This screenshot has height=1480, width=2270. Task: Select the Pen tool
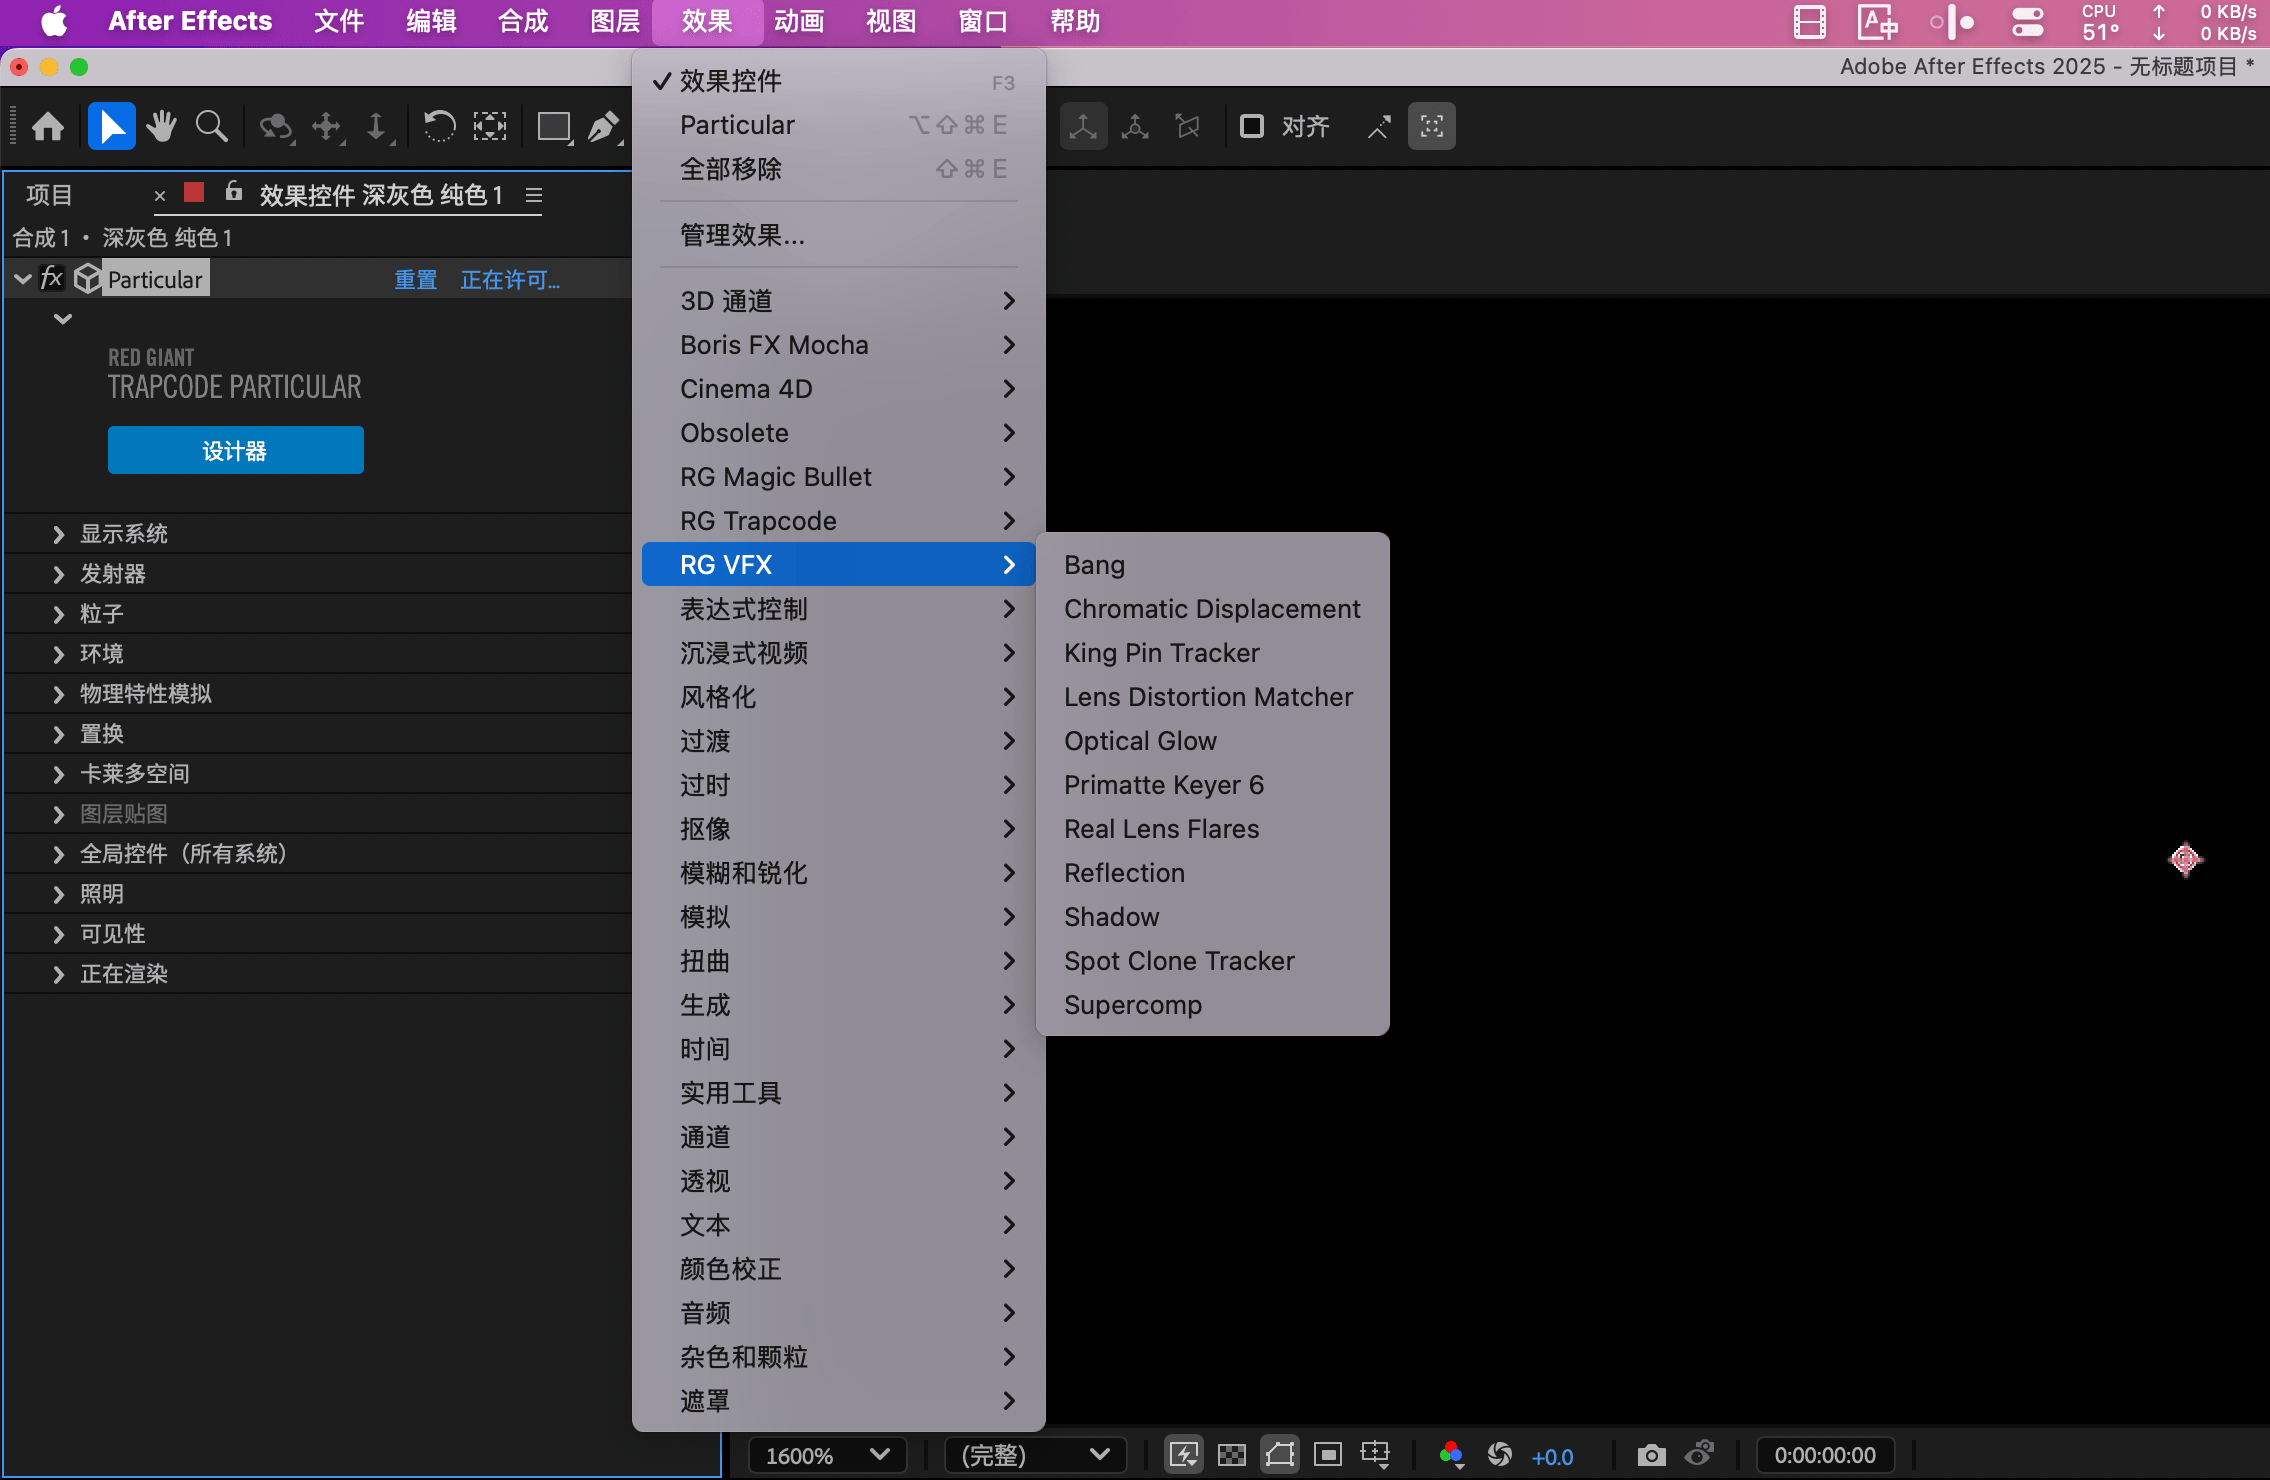tap(603, 127)
